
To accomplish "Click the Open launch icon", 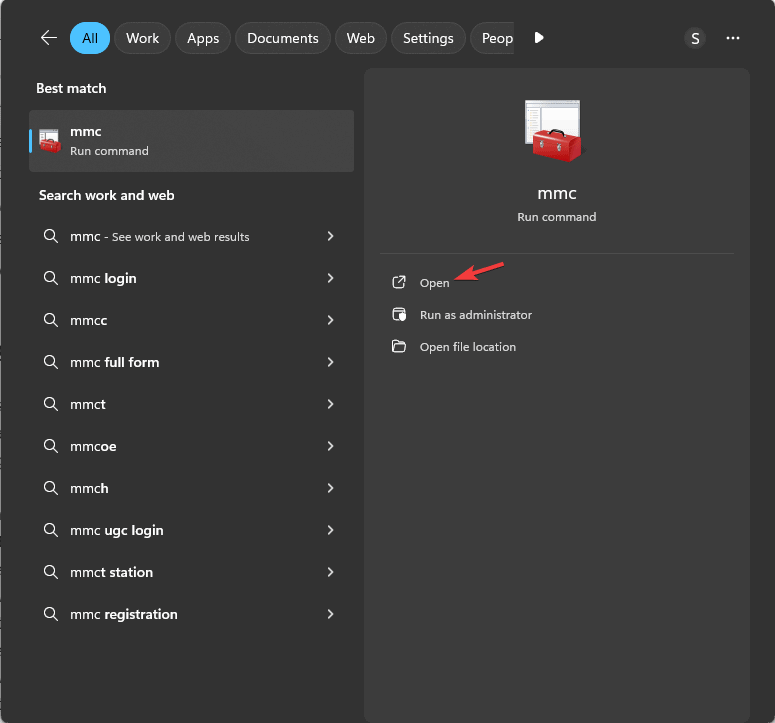I will (399, 282).
